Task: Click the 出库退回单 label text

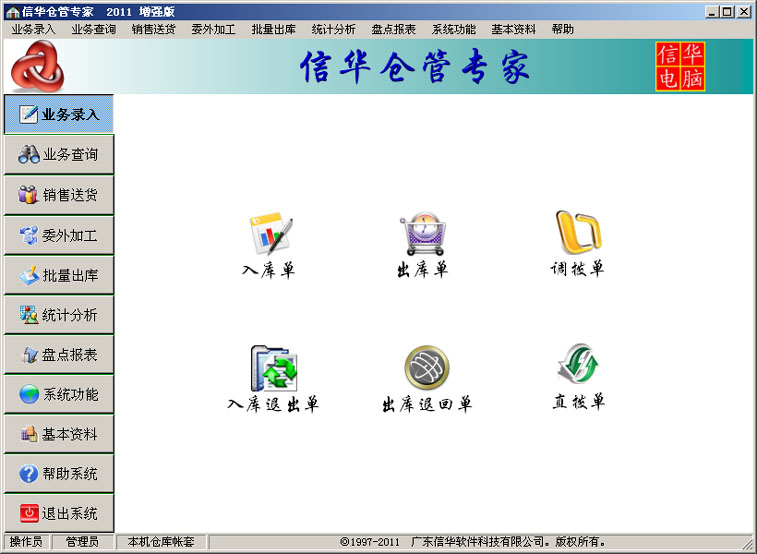Action: point(427,404)
